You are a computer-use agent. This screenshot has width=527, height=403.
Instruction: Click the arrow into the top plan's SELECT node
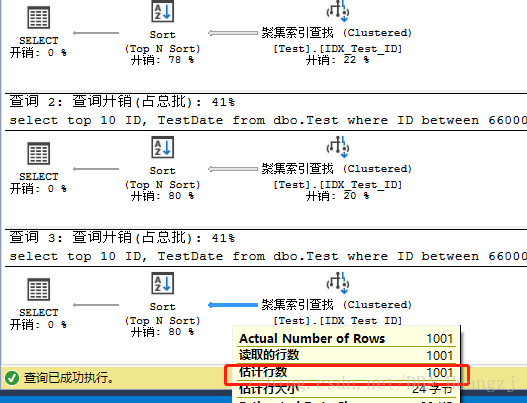coord(96,33)
